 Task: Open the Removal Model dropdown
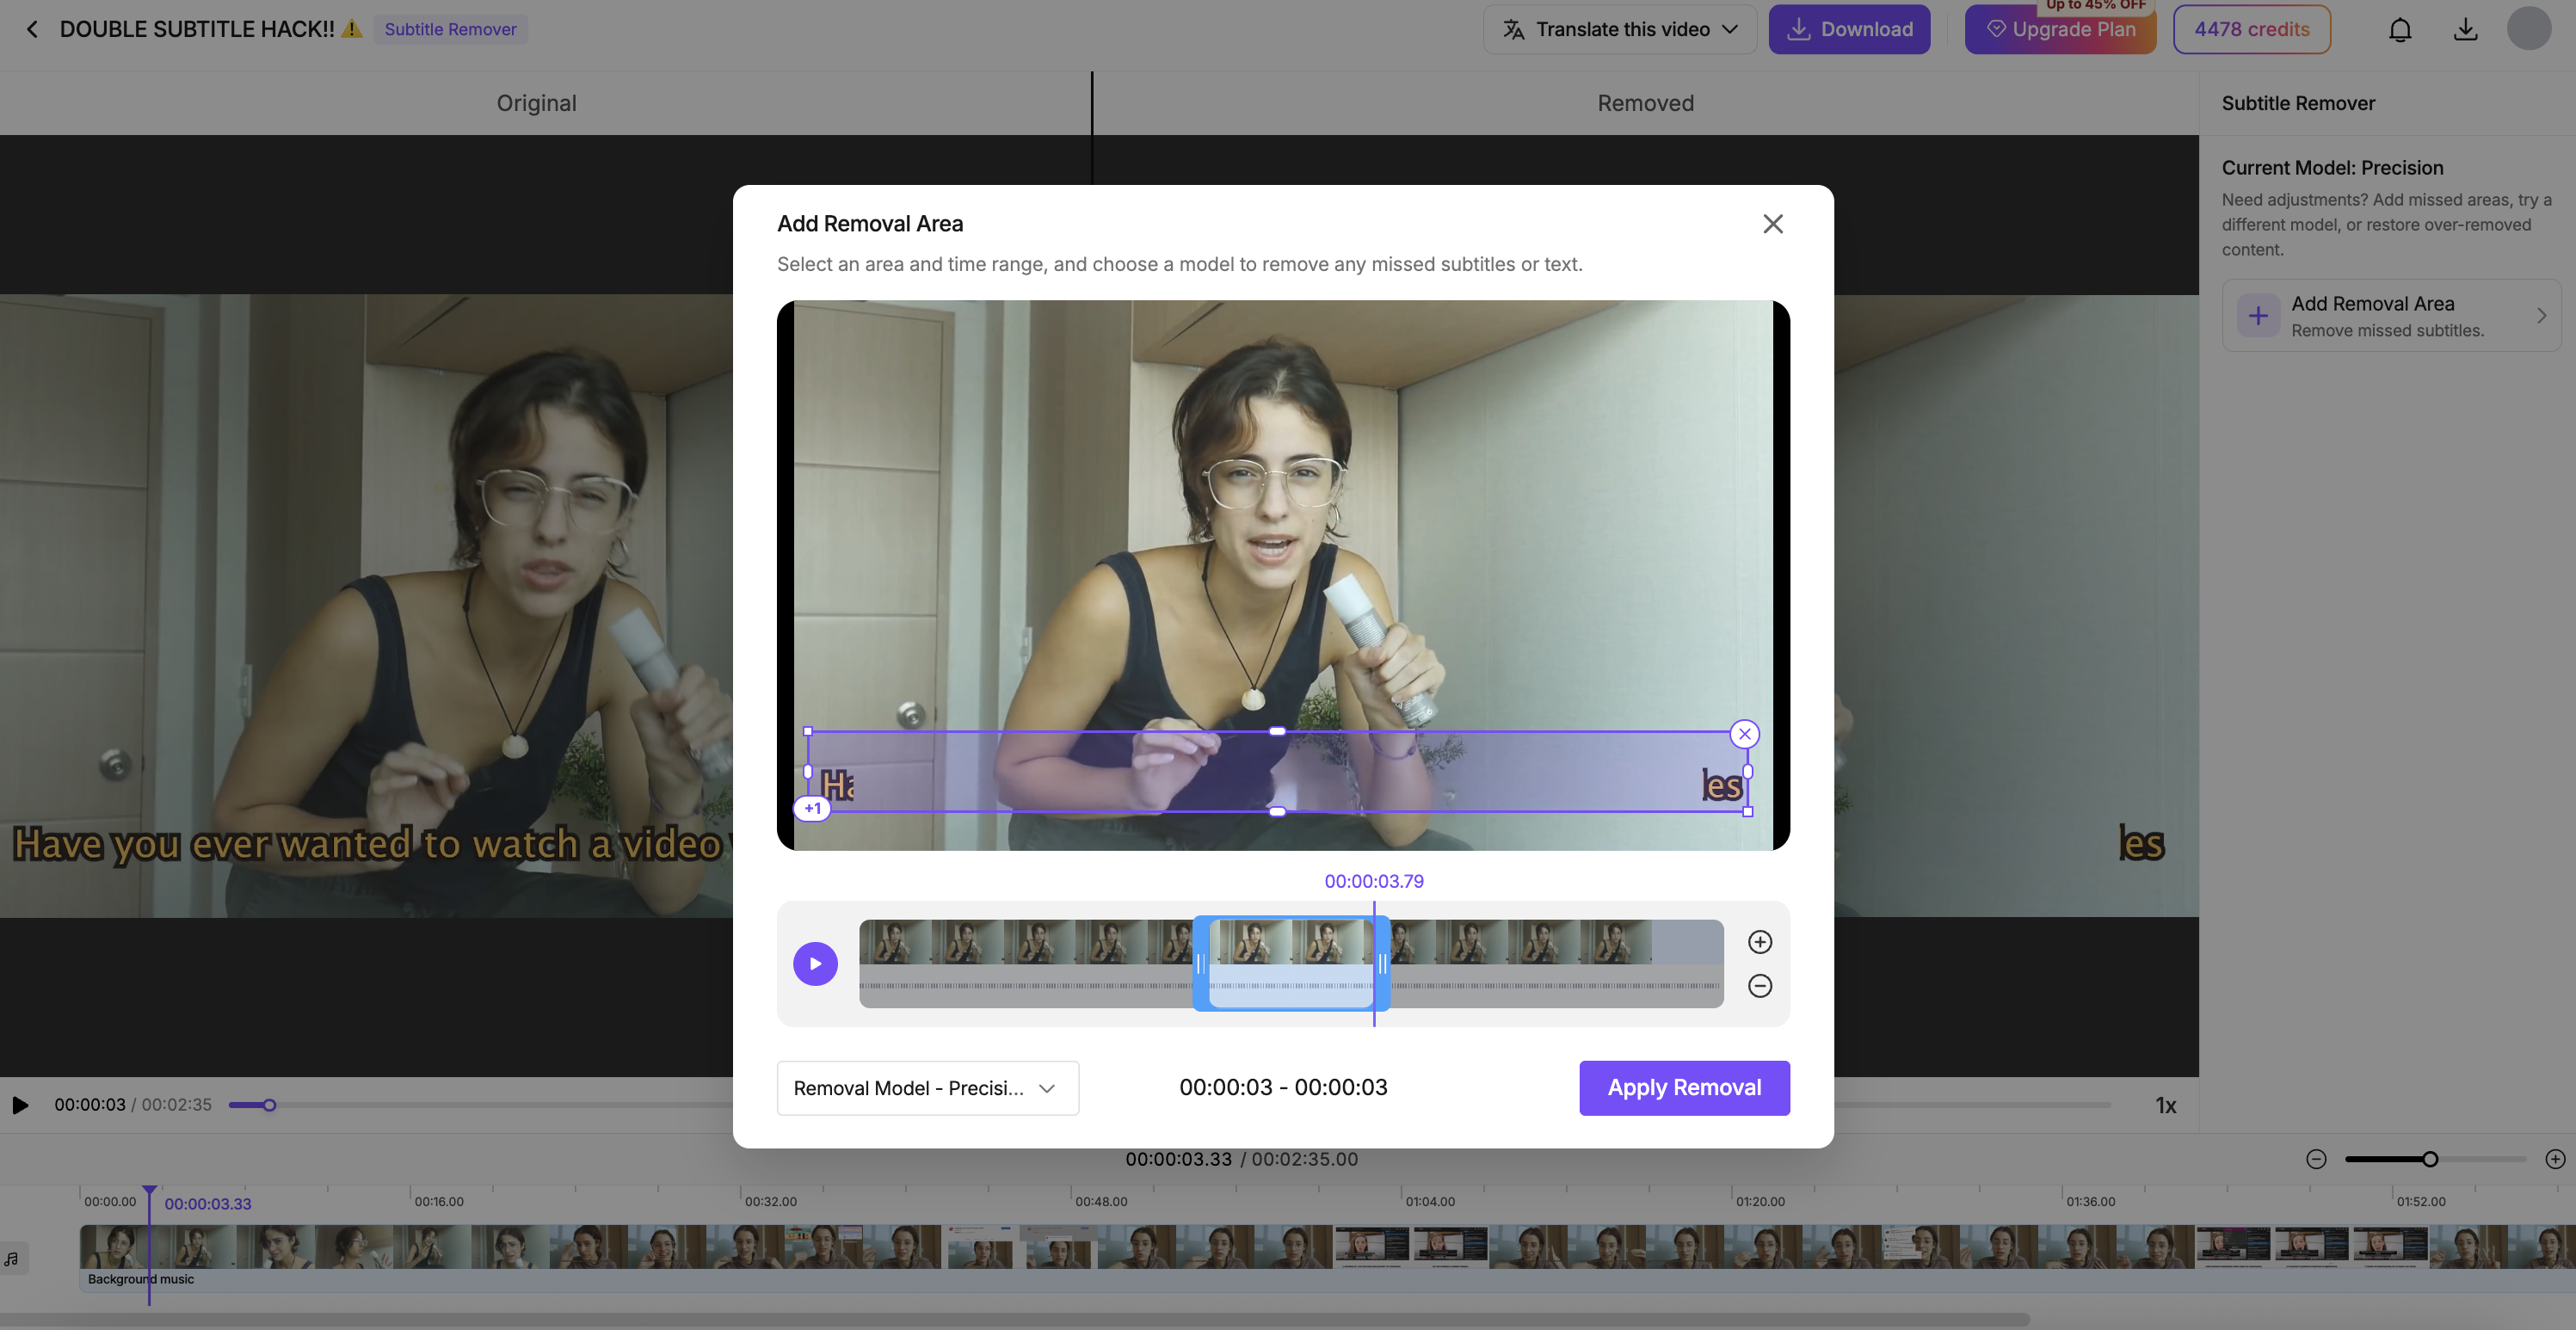pyautogui.click(x=927, y=1088)
